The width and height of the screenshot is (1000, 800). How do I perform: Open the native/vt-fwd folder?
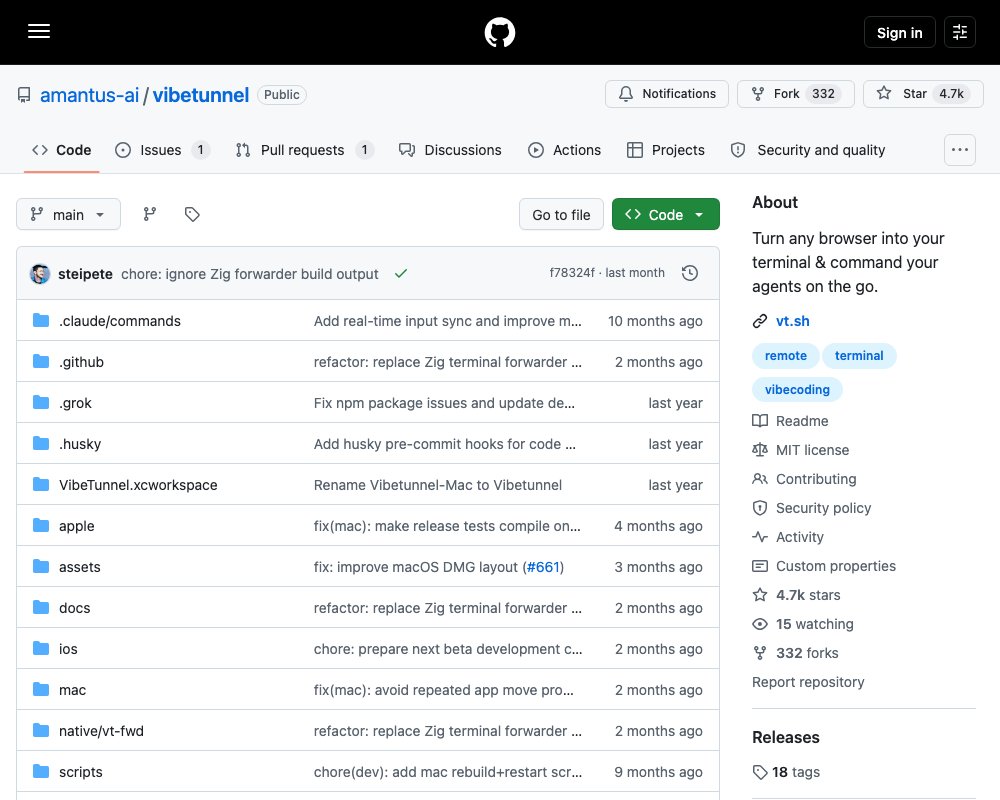101,731
